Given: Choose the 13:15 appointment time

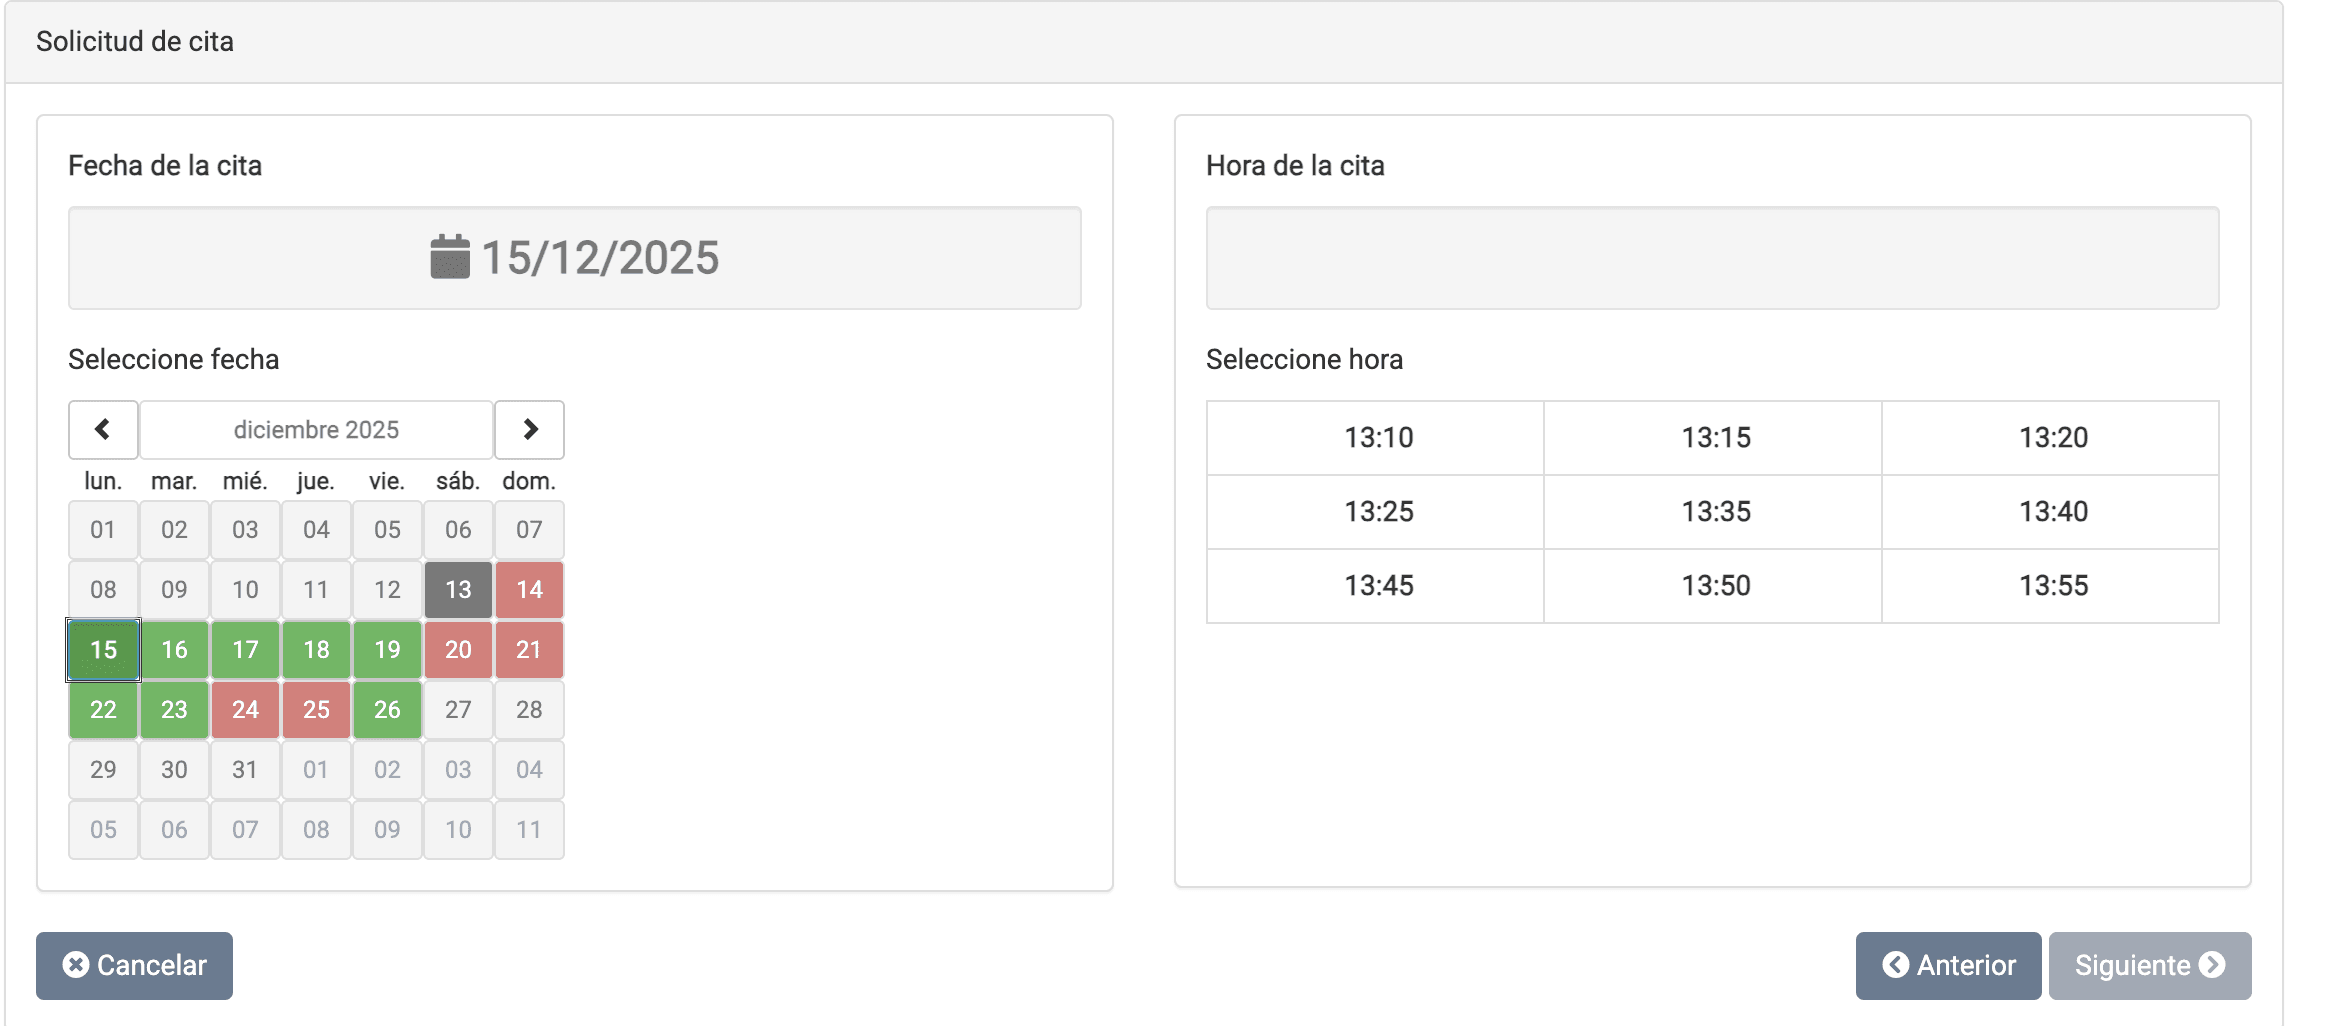Looking at the screenshot, I should [x=1715, y=438].
